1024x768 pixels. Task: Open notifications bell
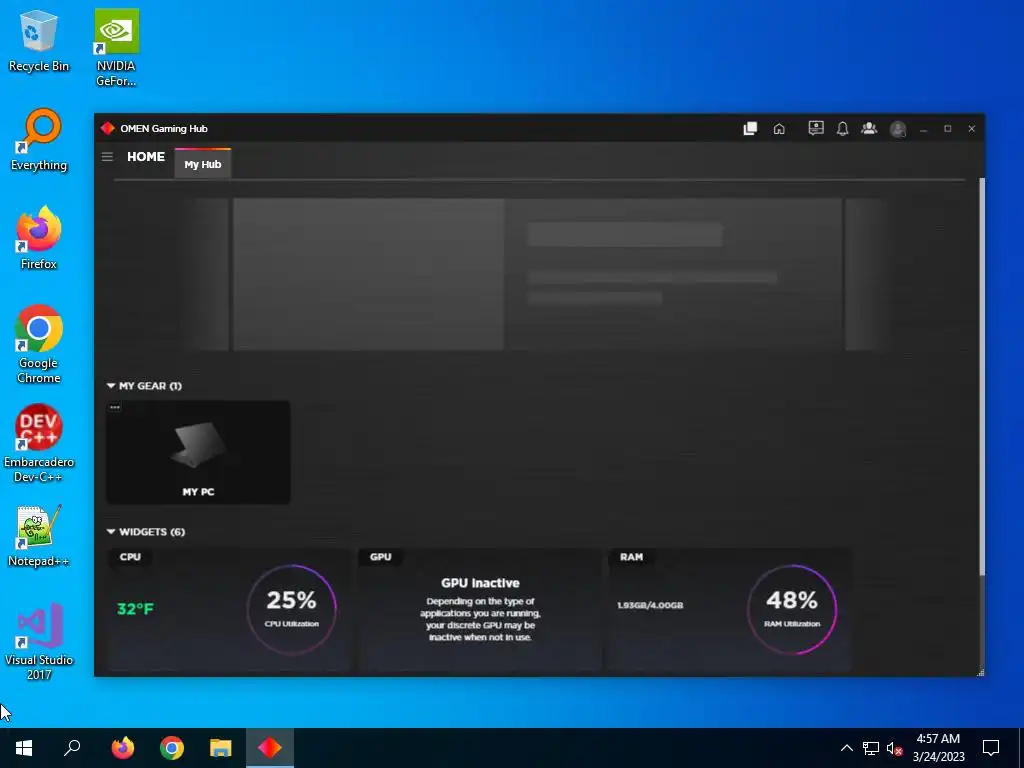pyautogui.click(x=842, y=129)
